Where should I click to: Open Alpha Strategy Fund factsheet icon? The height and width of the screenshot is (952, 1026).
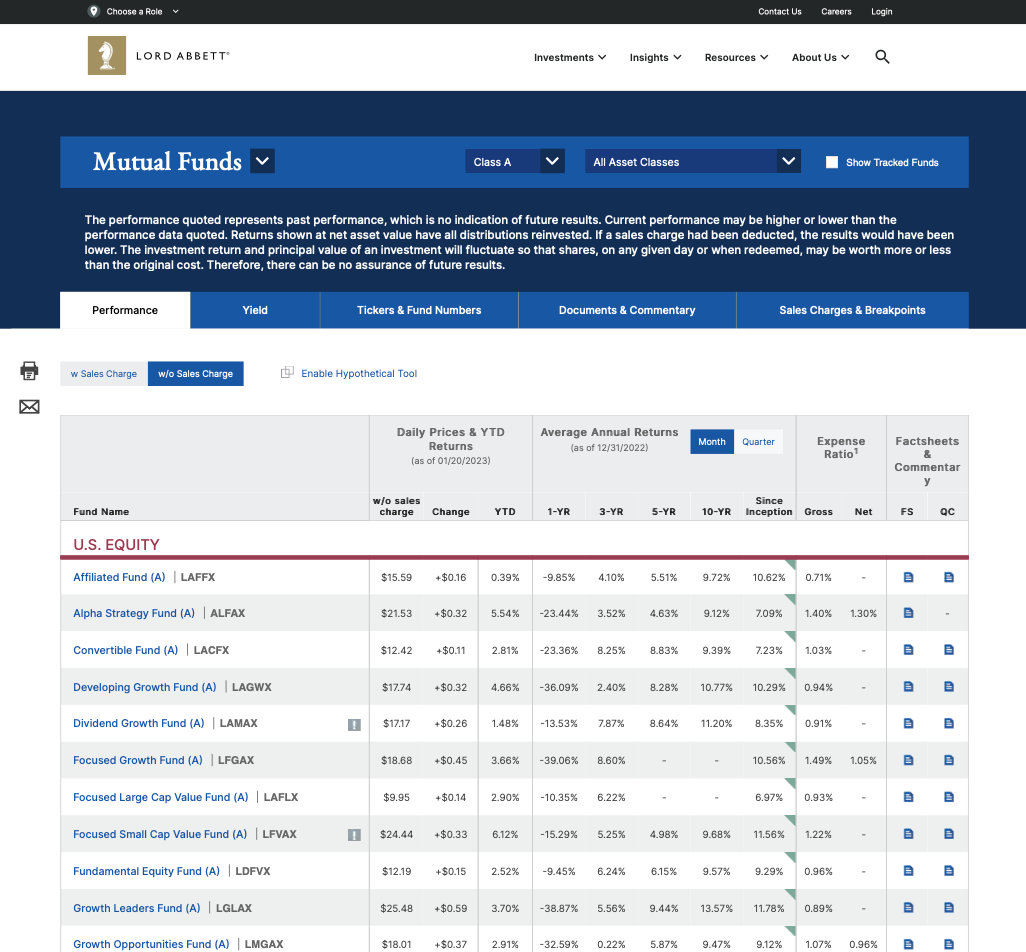[908, 613]
